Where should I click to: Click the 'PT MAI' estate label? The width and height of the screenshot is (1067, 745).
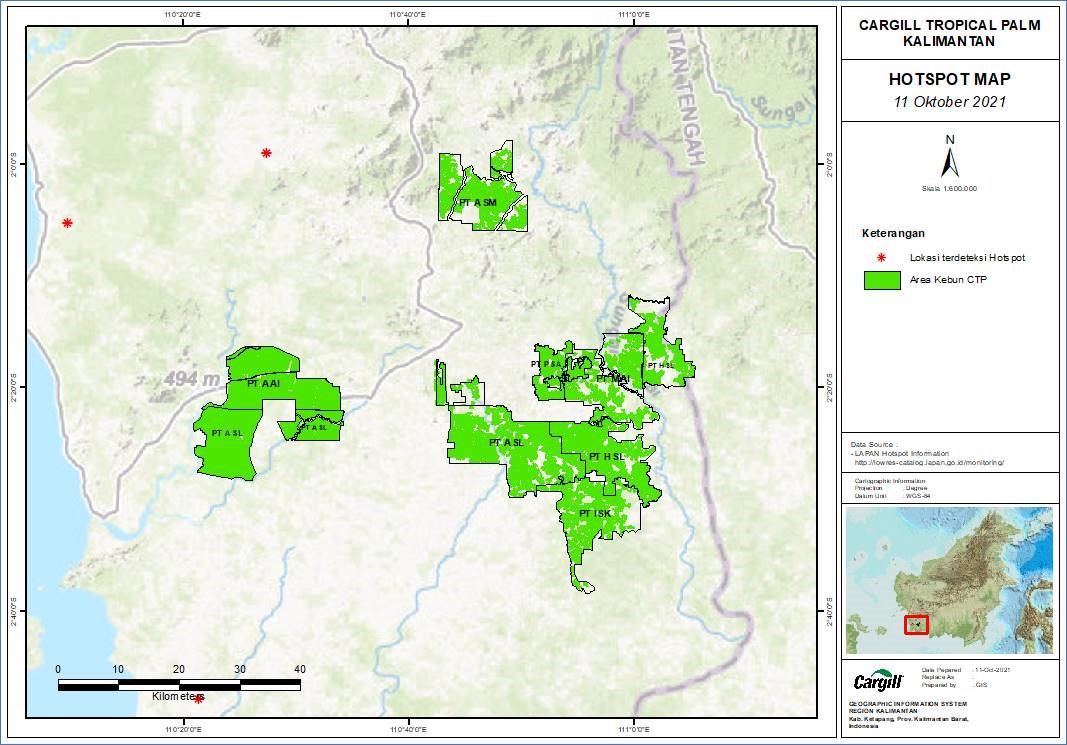[613, 378]
